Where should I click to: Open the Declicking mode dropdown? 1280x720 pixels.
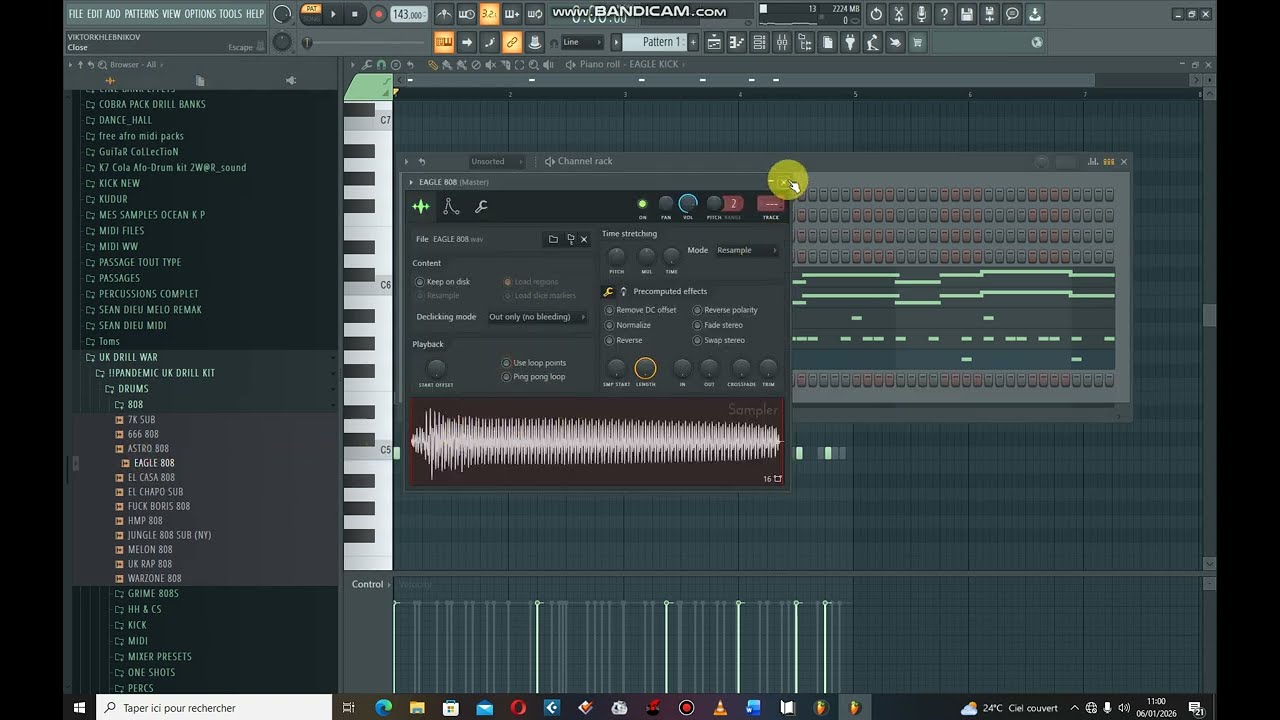[x=537, y=317]
